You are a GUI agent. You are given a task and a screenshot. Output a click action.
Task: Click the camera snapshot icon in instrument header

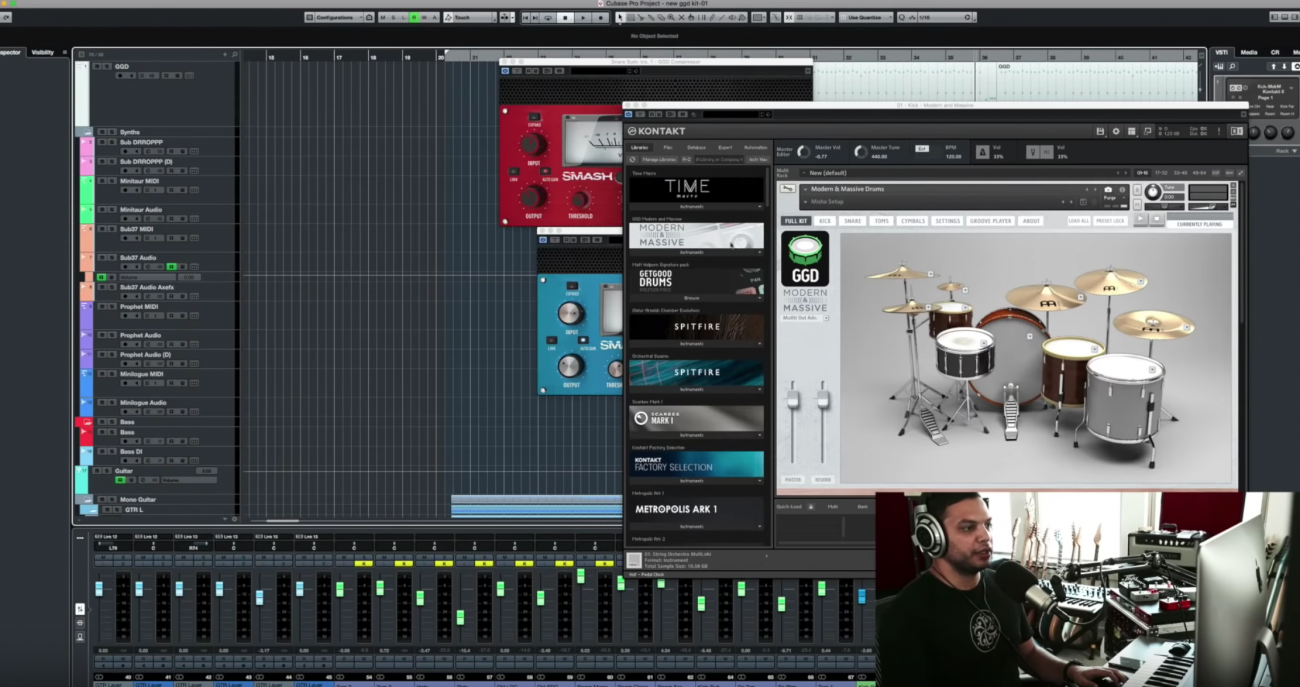[1108, 189]
